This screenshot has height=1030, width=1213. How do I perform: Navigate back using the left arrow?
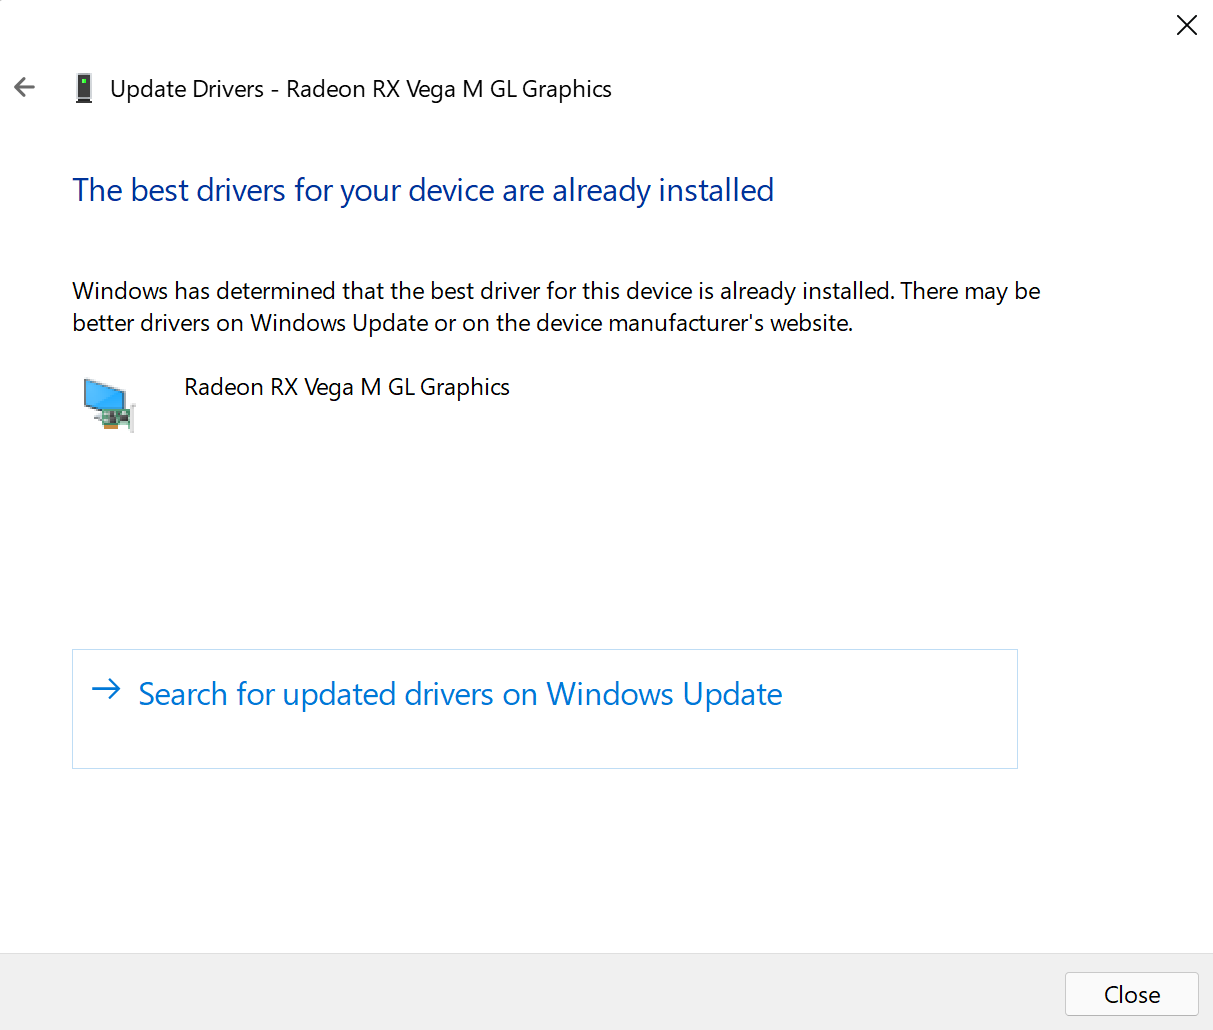pyautogui.click(x=23, y=87)
